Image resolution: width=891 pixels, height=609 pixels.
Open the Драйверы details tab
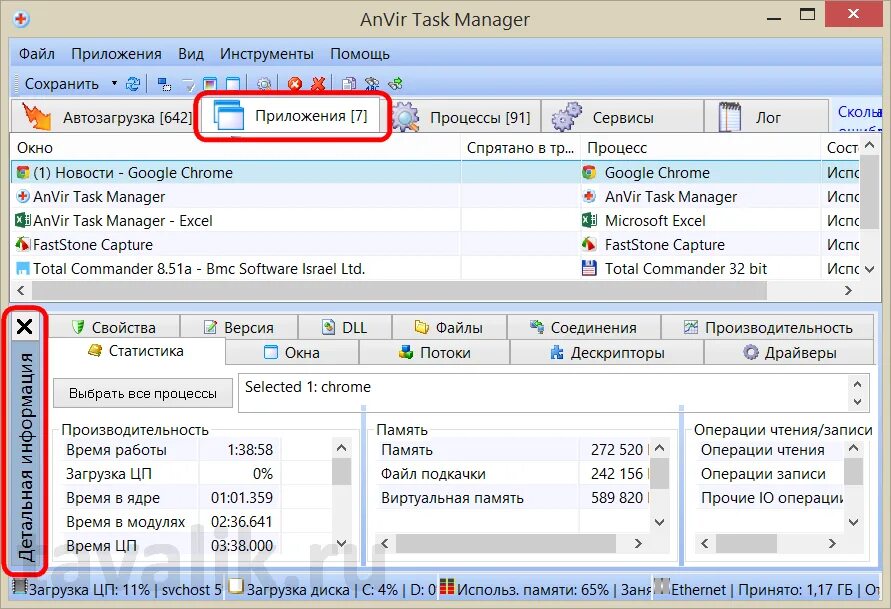[x=789, y=352]
